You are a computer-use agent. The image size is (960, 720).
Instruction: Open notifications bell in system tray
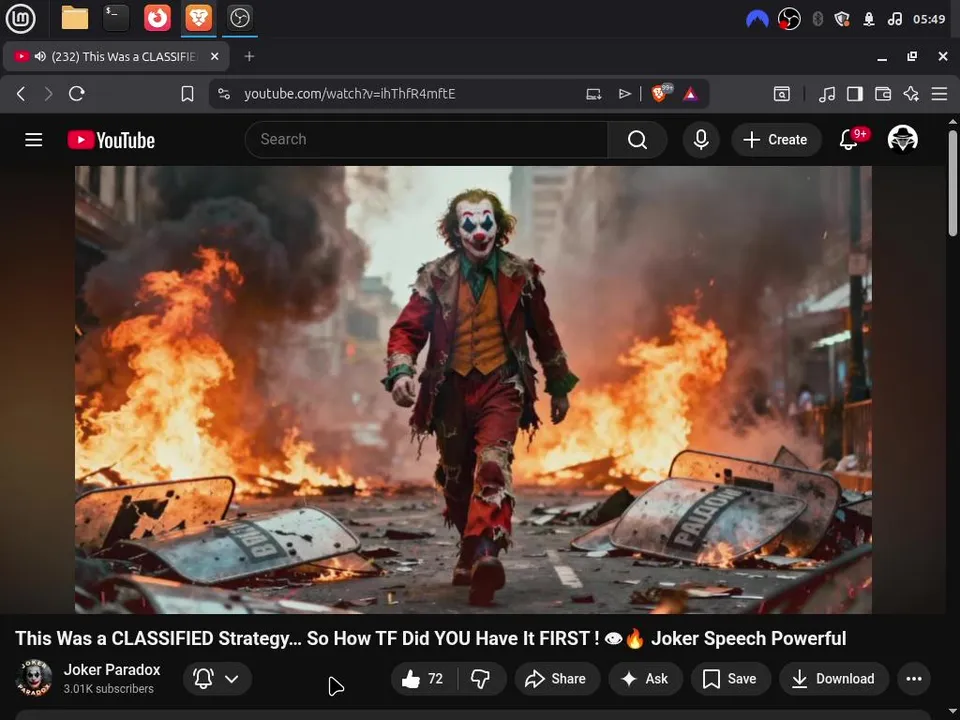tap(869, 19)
